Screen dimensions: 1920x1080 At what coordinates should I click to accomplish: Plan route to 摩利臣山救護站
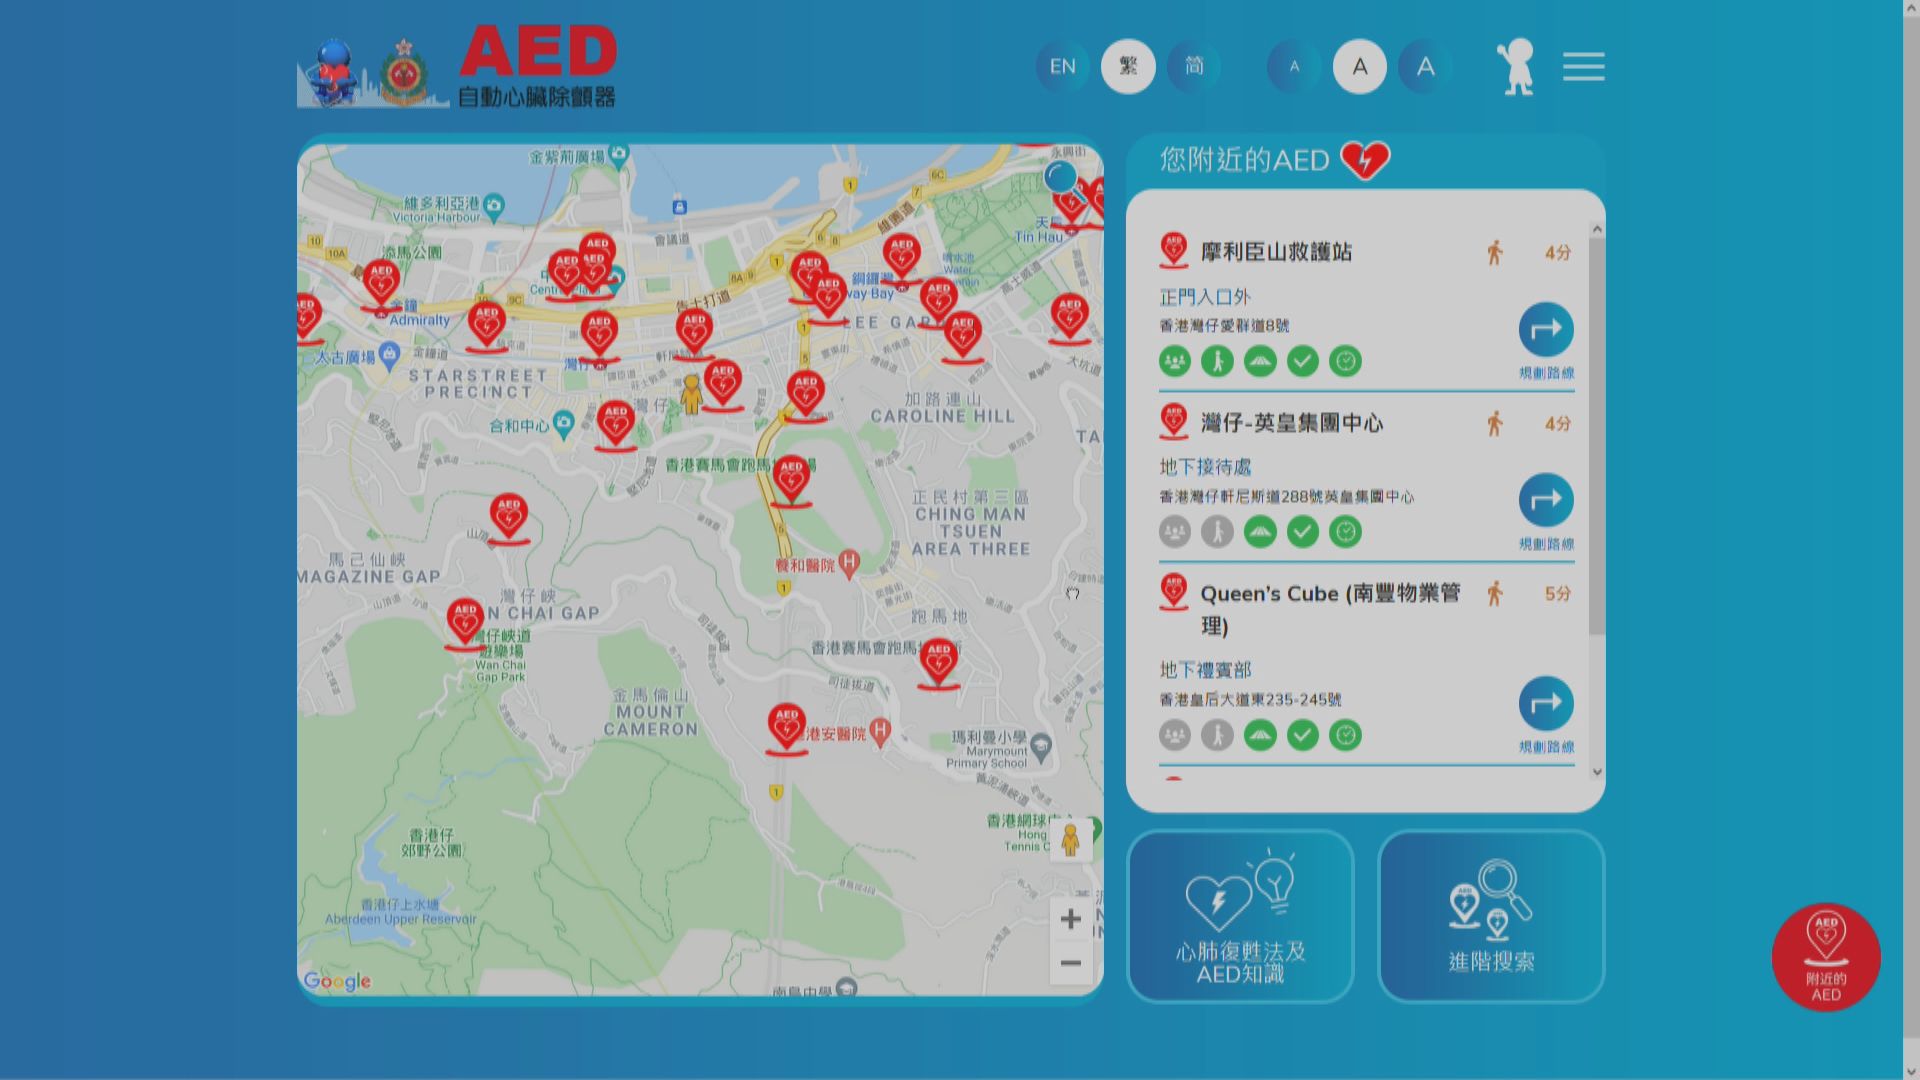pos(1545,331)
